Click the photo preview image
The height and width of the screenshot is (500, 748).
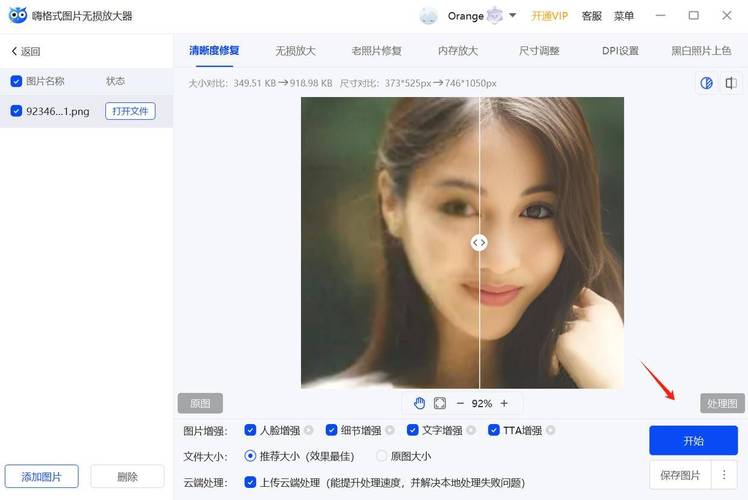tap(462, 243)
